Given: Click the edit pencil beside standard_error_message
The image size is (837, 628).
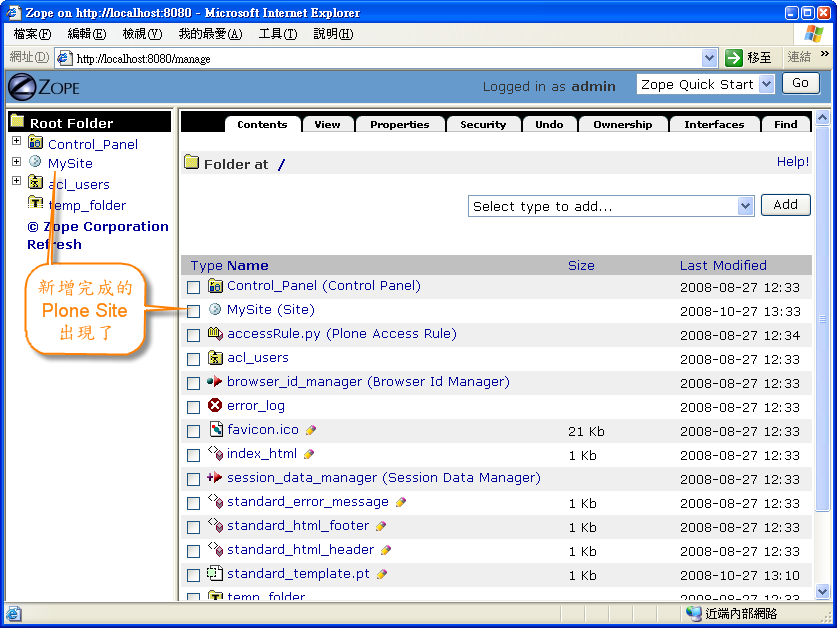Looking at the screenshot, I should tap(401, 502).
